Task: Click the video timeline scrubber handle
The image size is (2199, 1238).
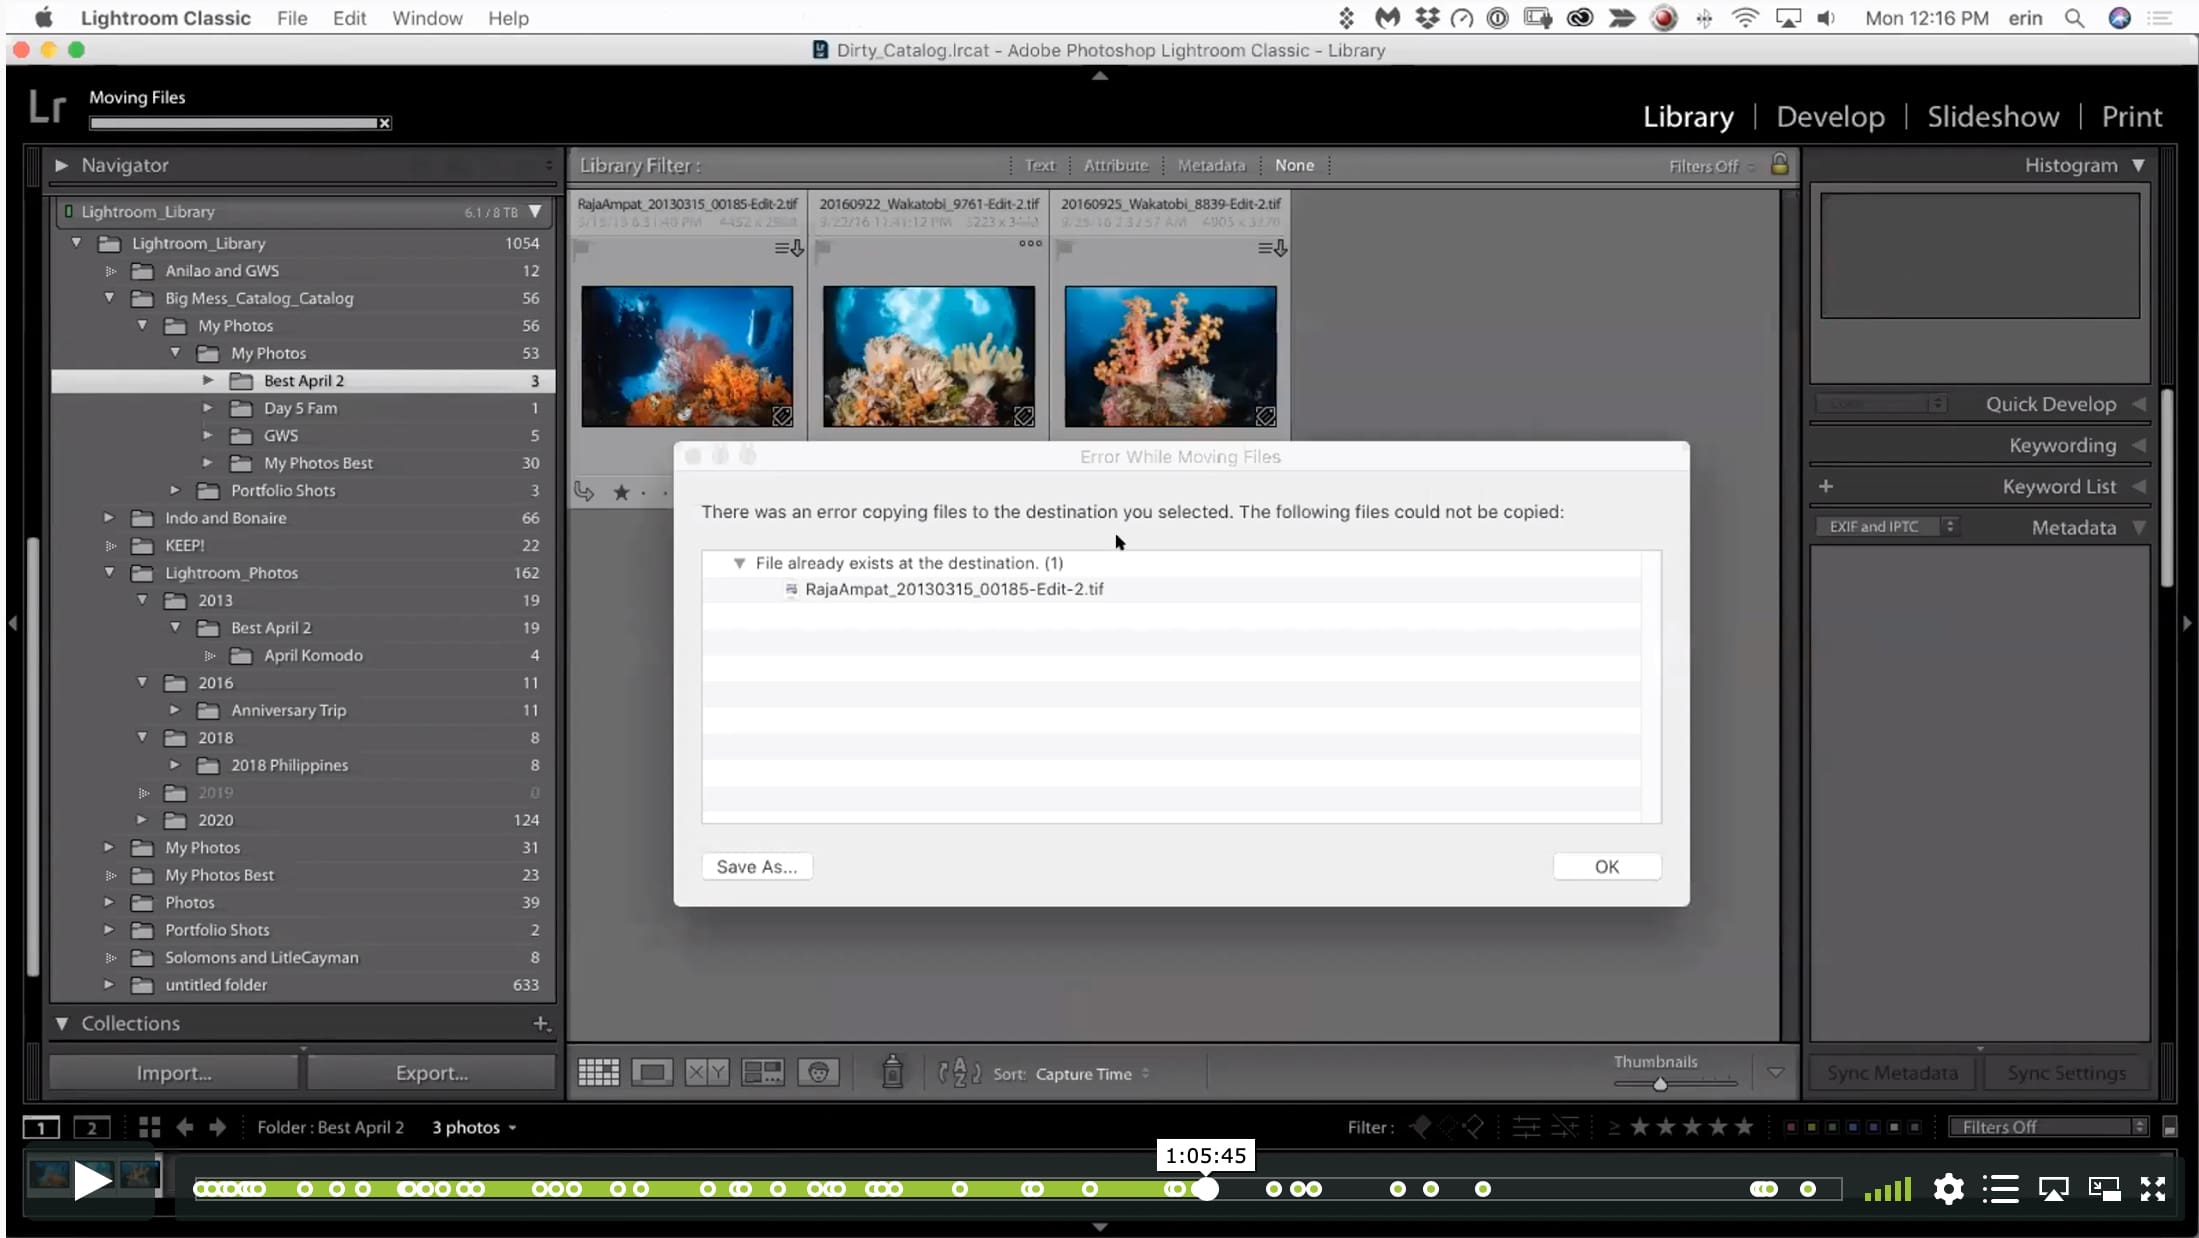Action: point(1207,1189)
